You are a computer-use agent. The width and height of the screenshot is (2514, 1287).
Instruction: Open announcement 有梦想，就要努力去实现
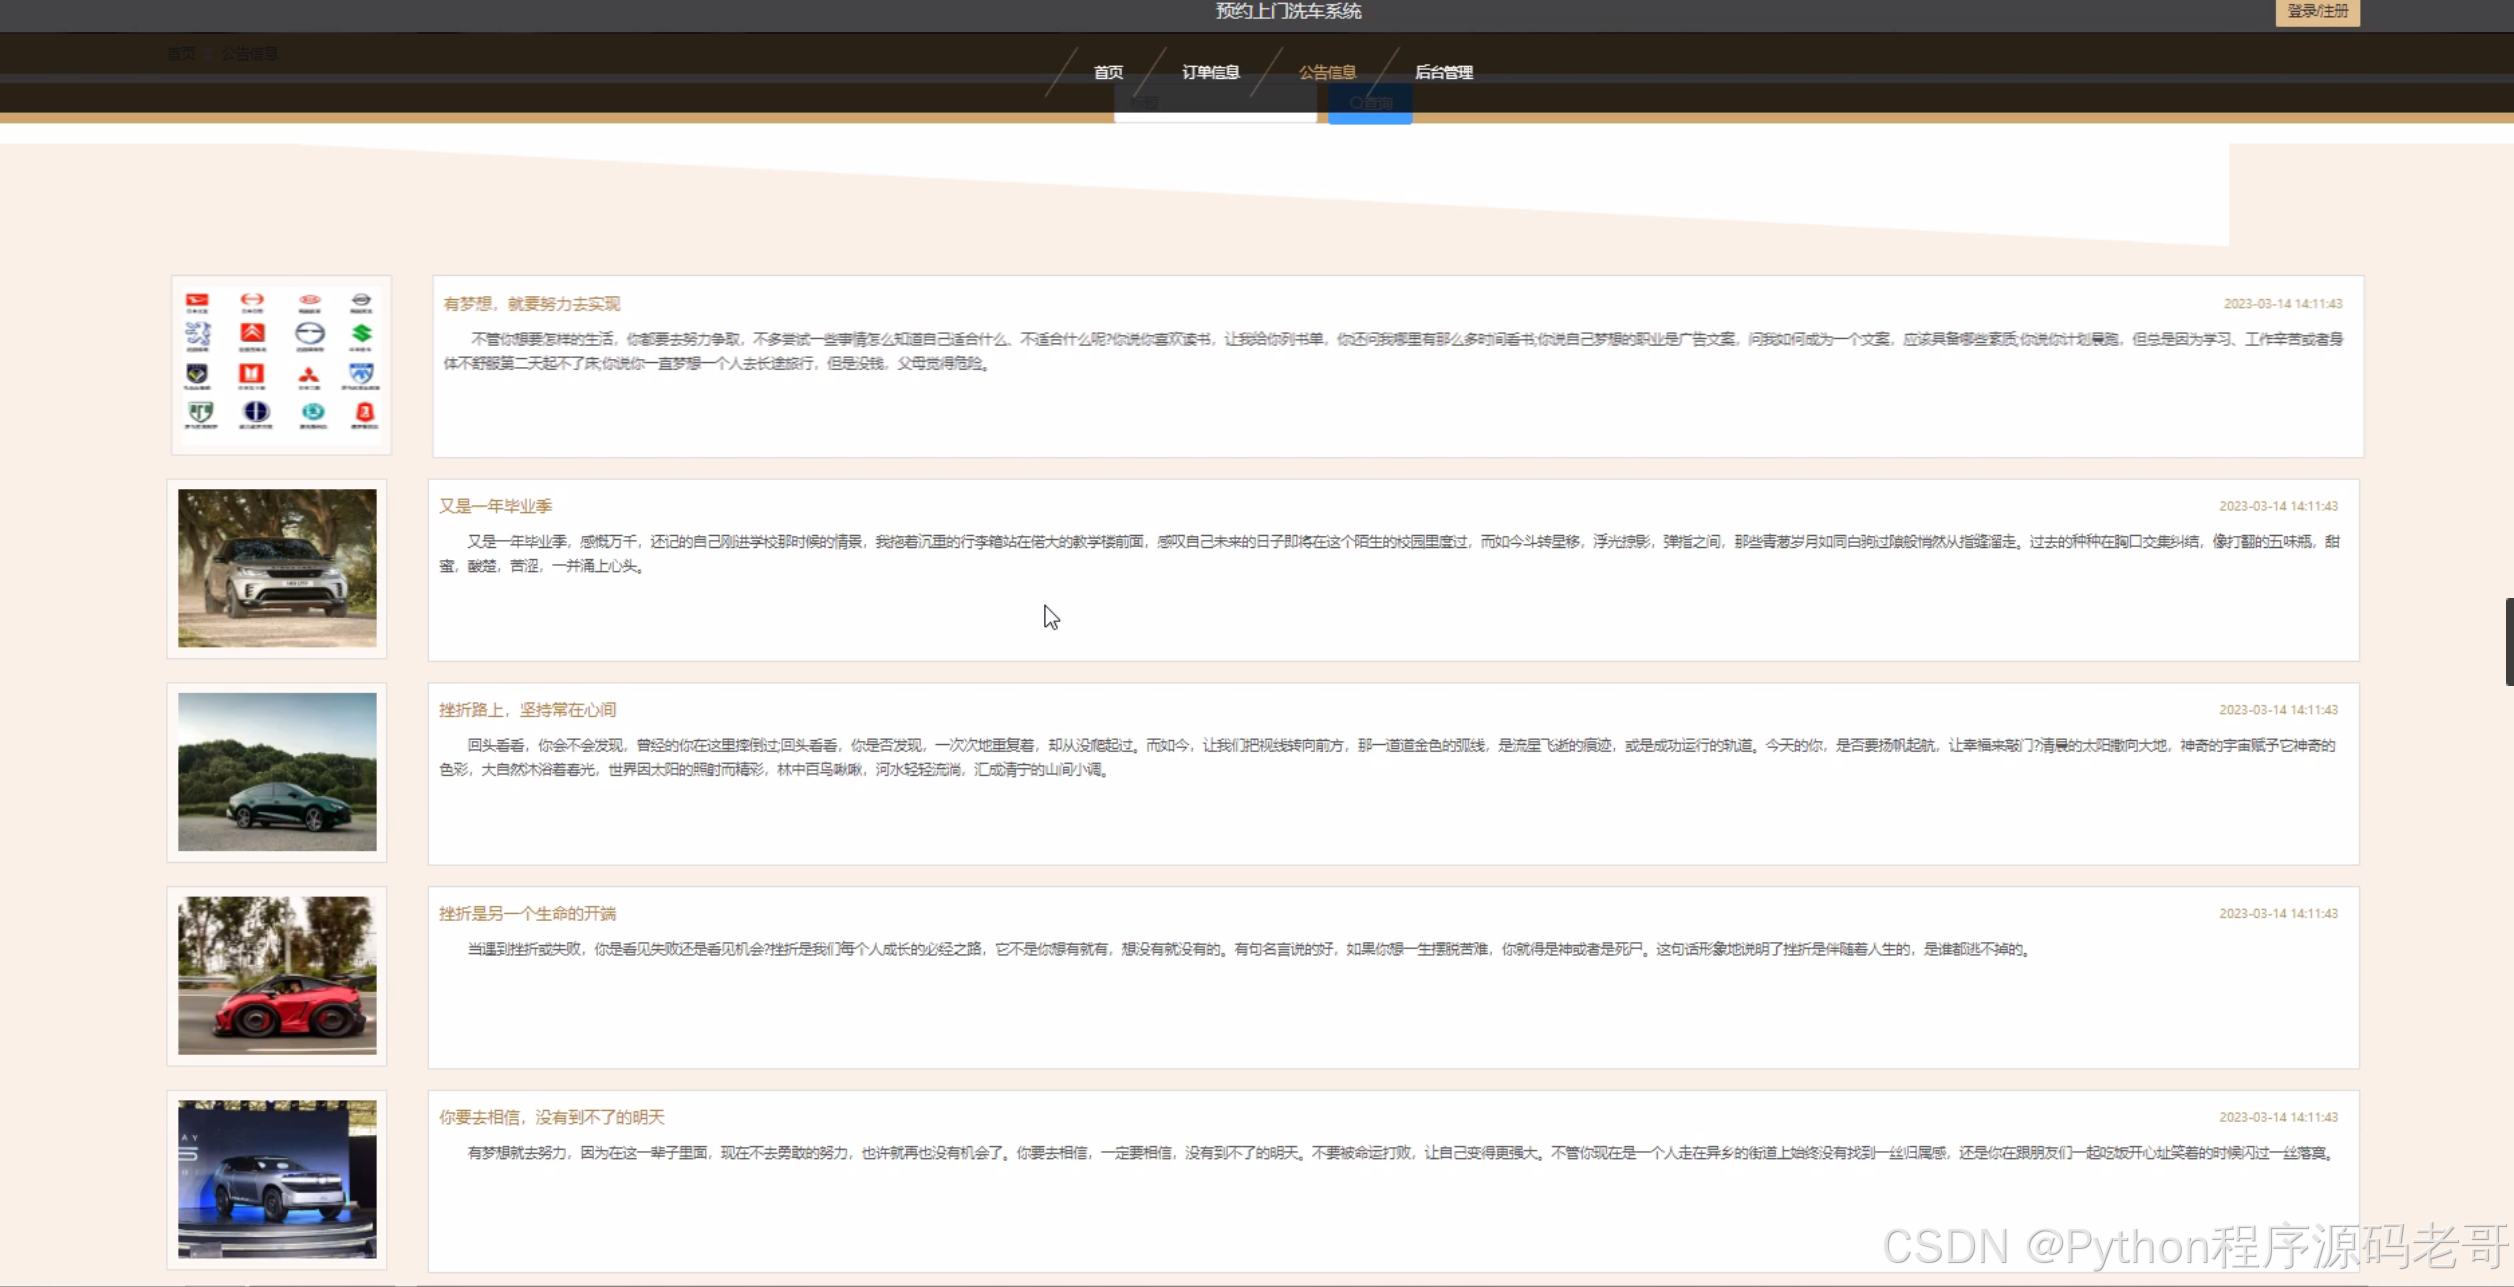531,304
